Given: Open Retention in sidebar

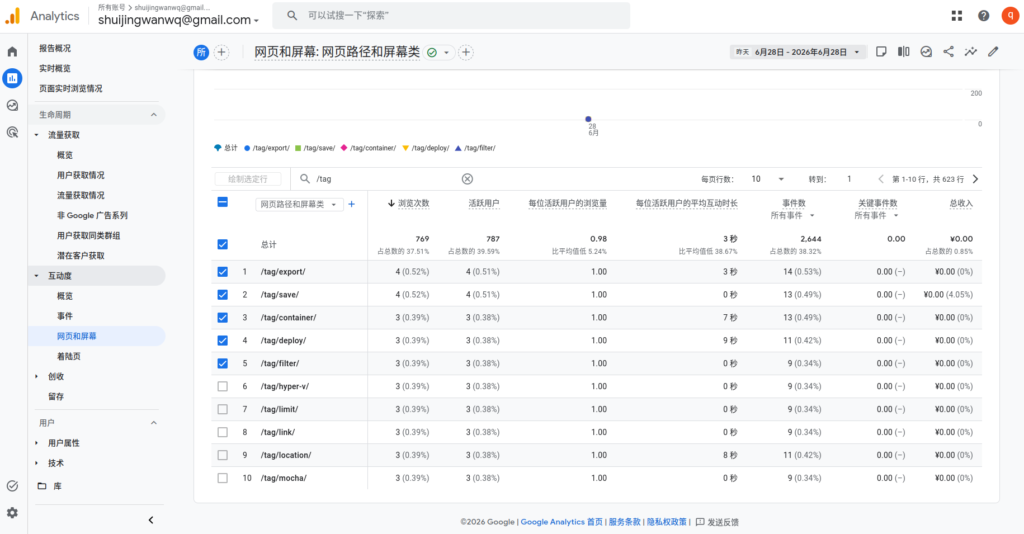Looking at the screenshot, I should pyautogui.click(x=56, y=397).
